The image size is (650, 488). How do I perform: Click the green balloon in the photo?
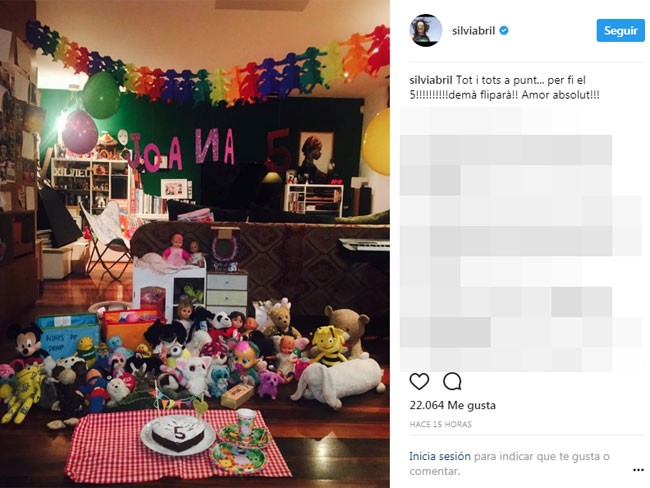click(x=101, y=95)
